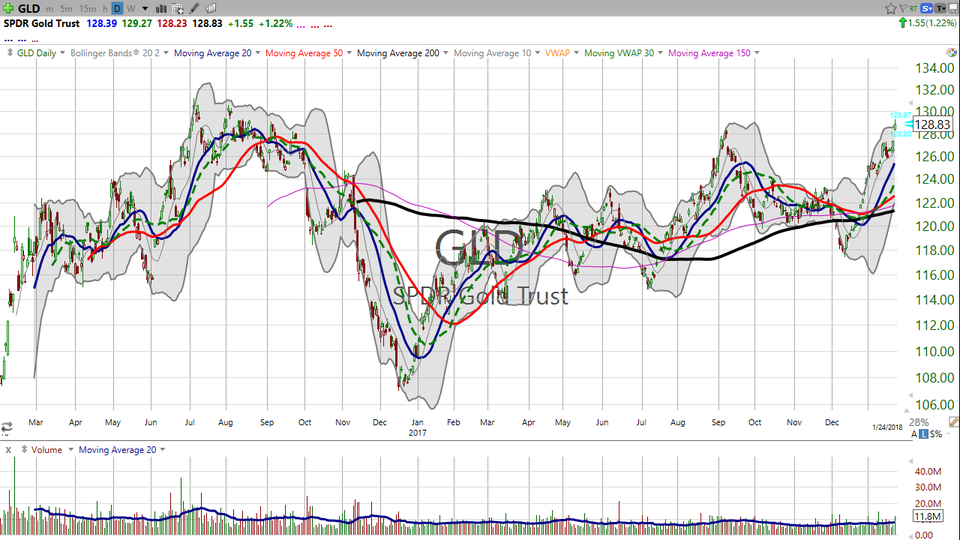Image resolution: width=960 pixels, height=540 pixels.
Task: Expand the Moving Average 150 dropdown
Action: pos(757,53)
